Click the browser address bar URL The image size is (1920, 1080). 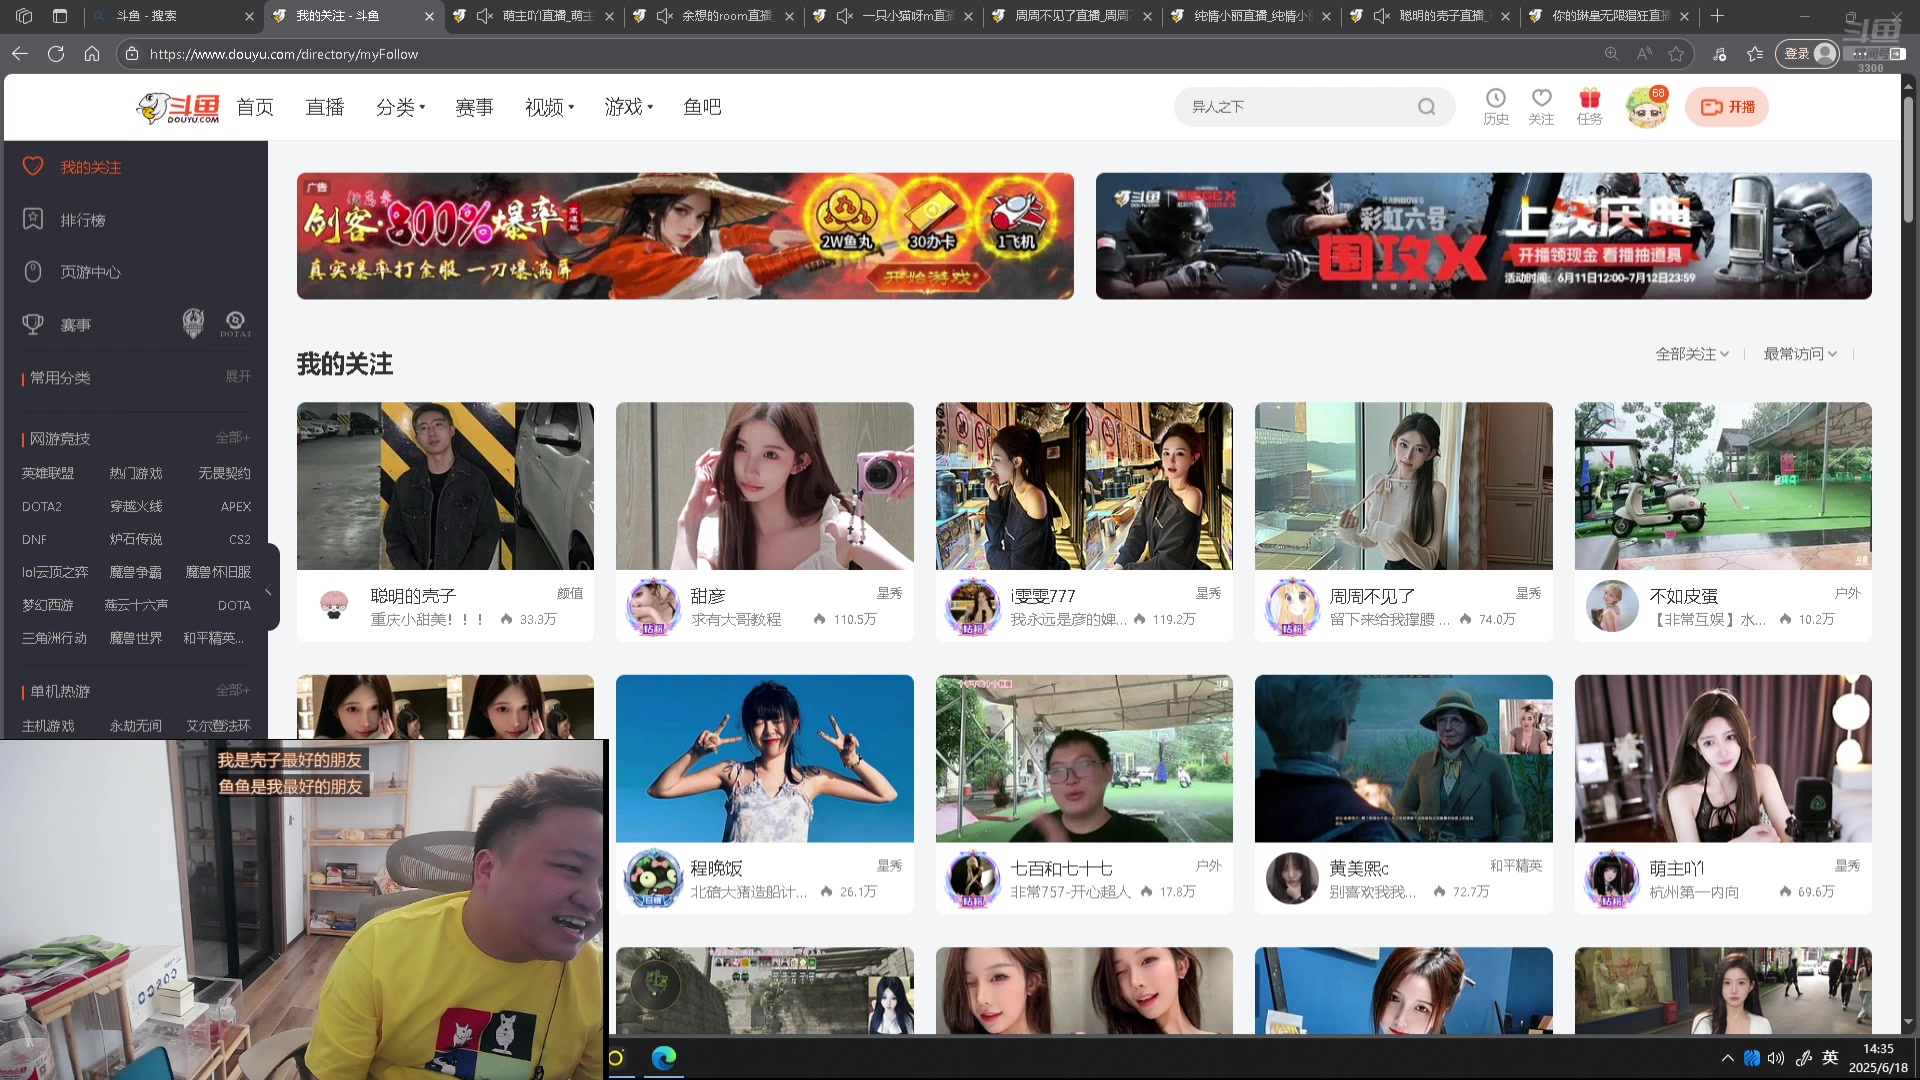pyautogui.click(x=284, y=54)
